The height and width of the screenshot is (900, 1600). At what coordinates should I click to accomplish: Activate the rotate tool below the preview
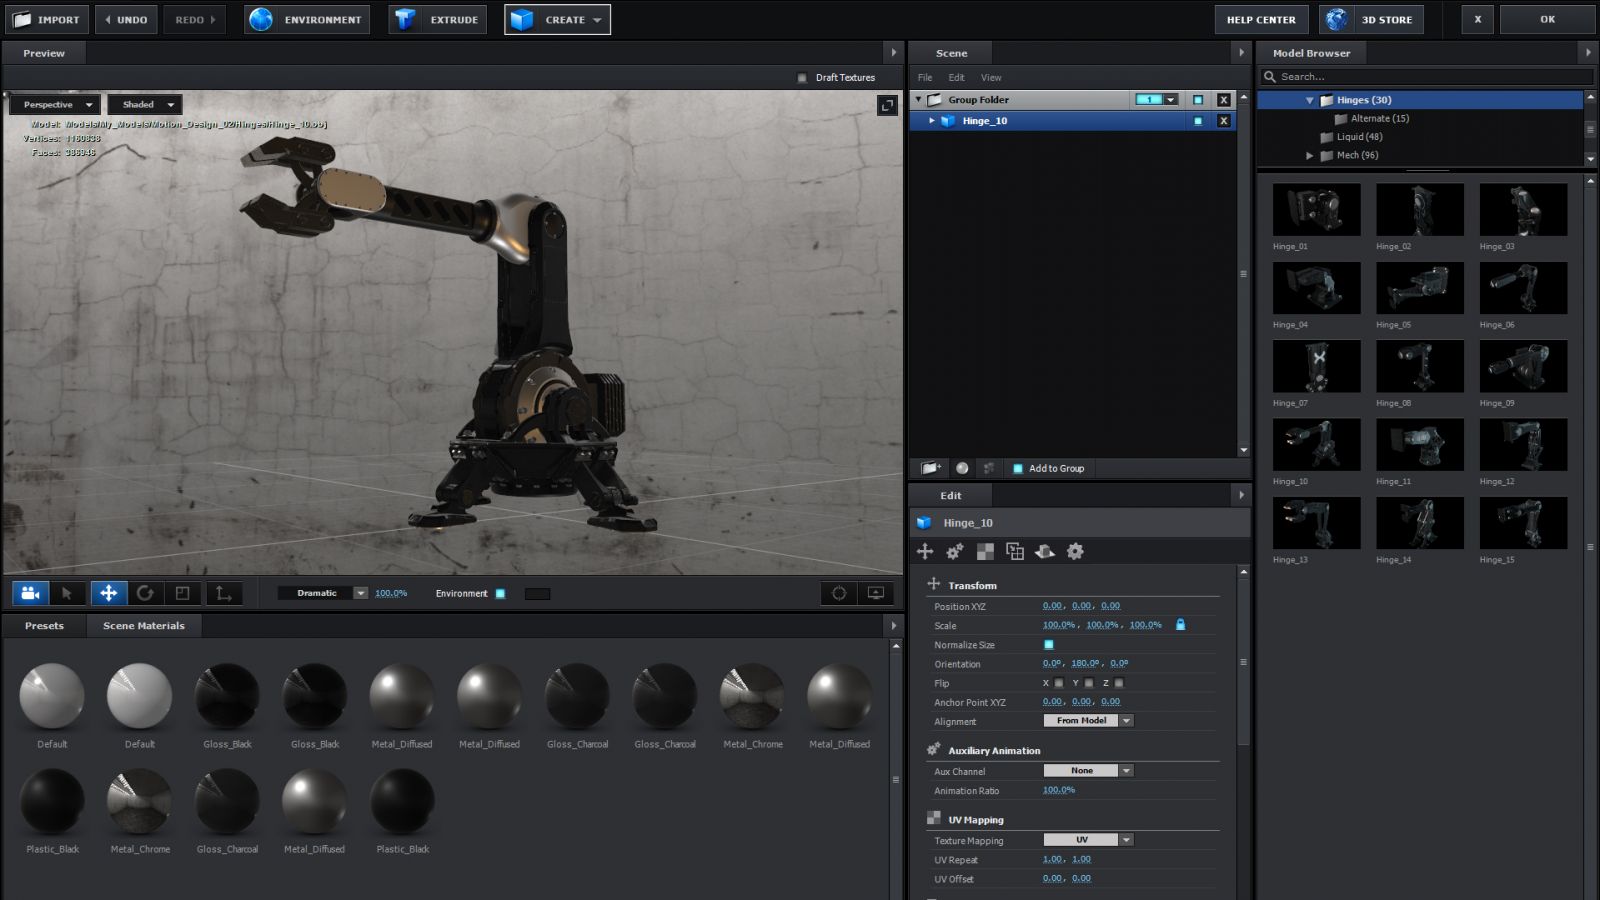(147, 593)
